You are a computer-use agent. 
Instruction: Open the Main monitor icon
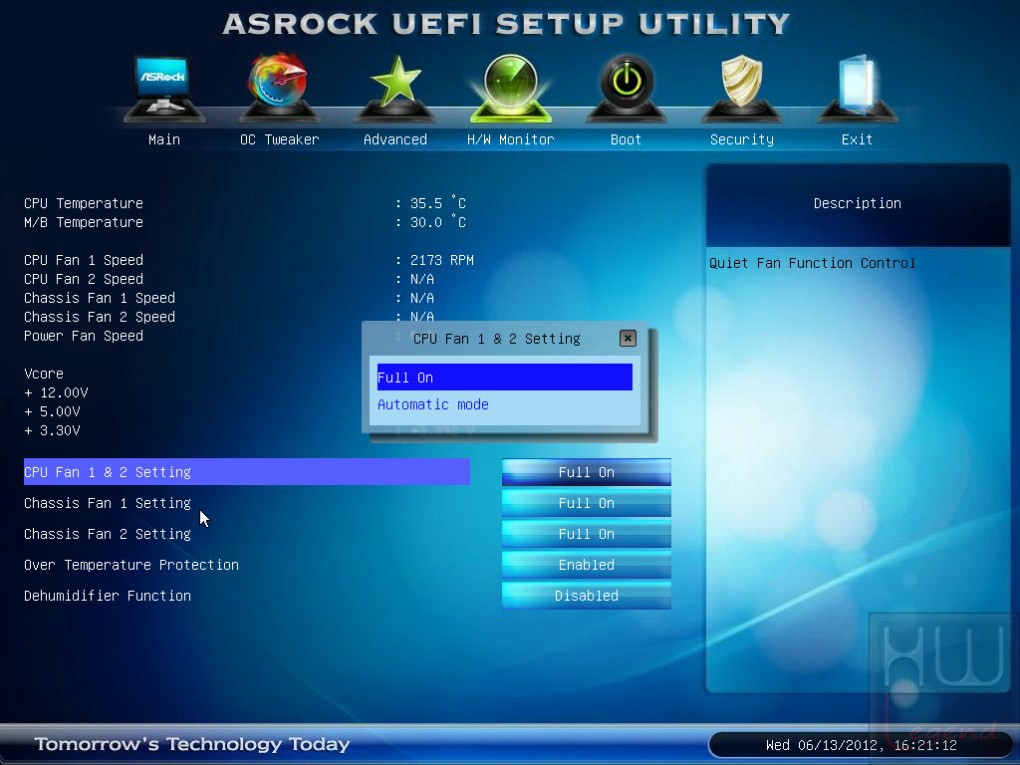[164, 88]
